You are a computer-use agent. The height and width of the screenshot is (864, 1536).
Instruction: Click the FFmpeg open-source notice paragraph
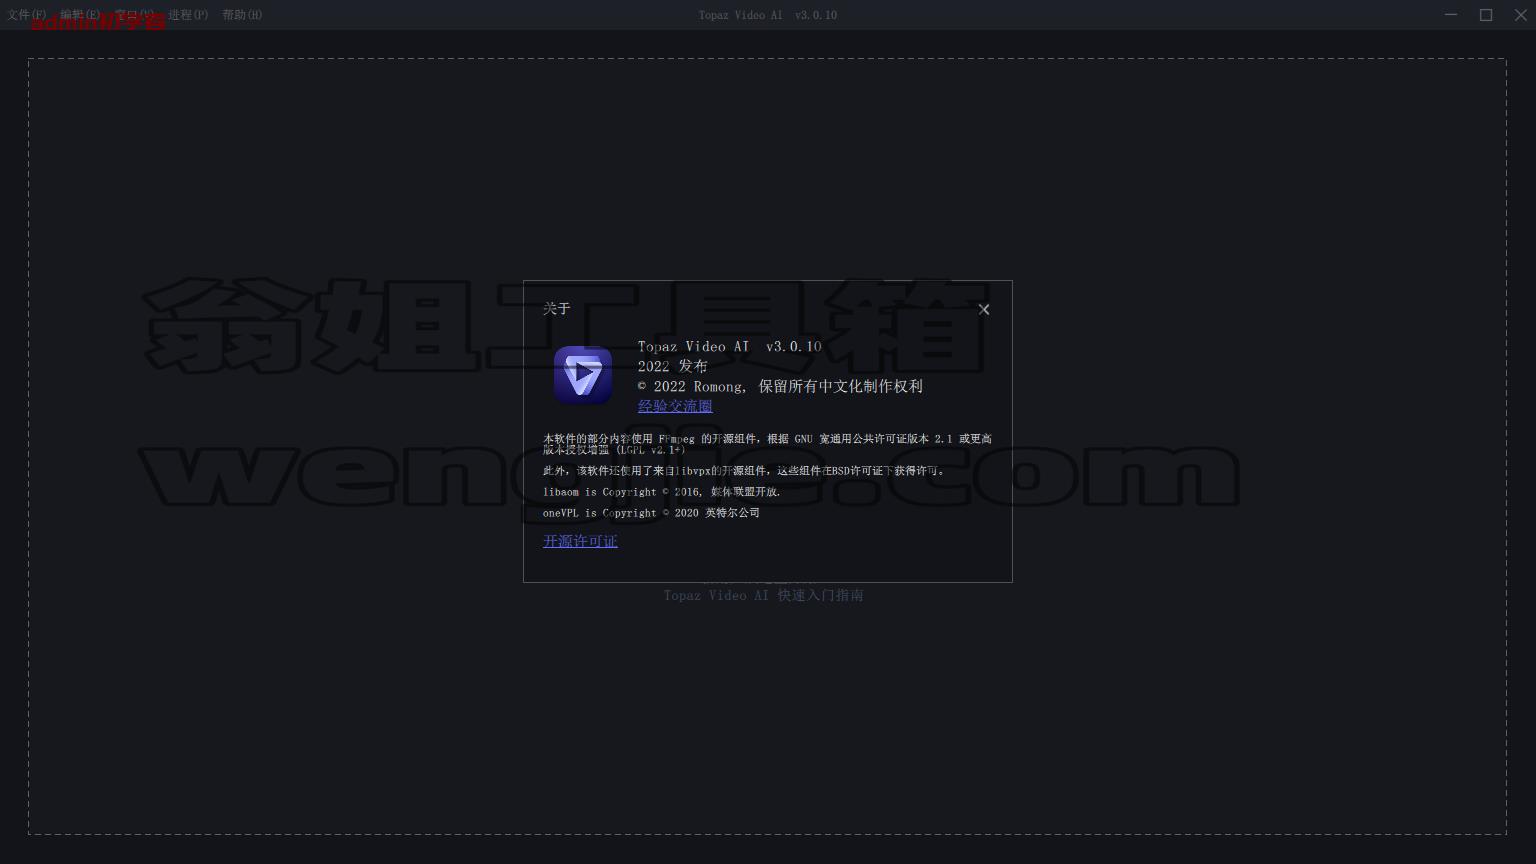click(x=768, y=444)
